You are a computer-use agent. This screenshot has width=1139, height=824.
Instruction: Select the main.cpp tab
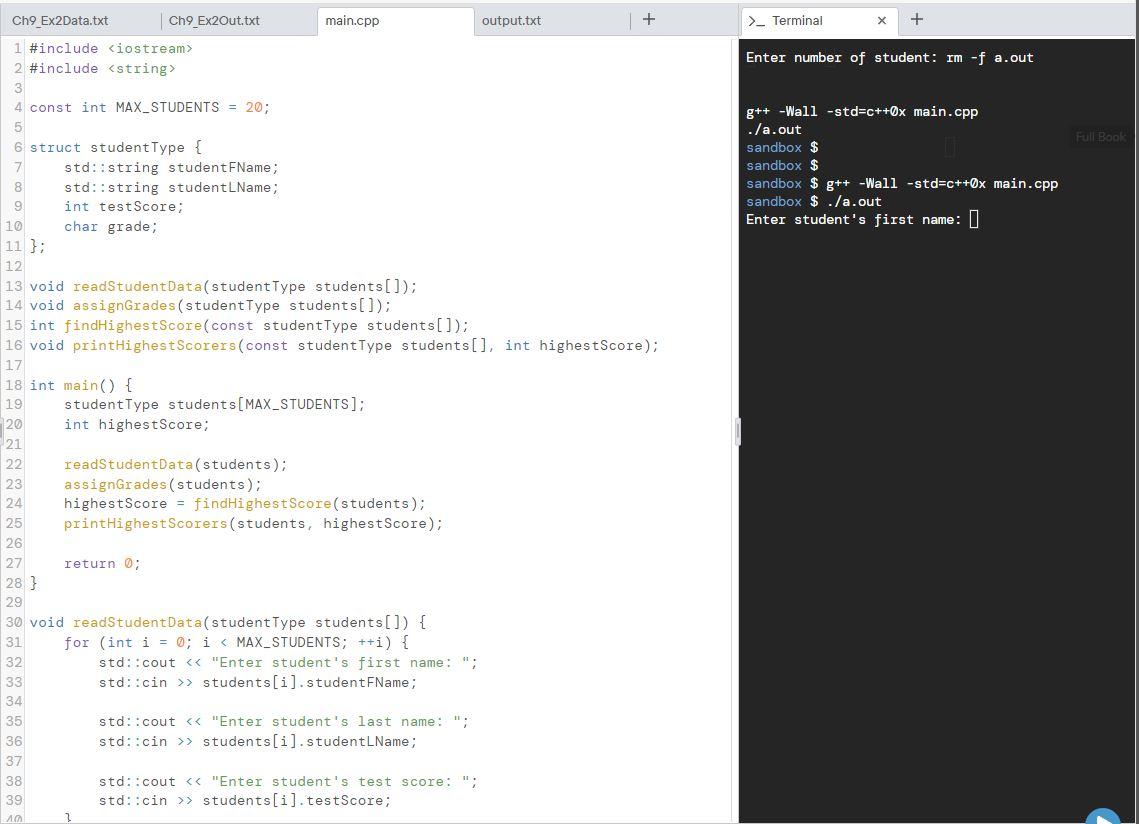pos(352,20)
